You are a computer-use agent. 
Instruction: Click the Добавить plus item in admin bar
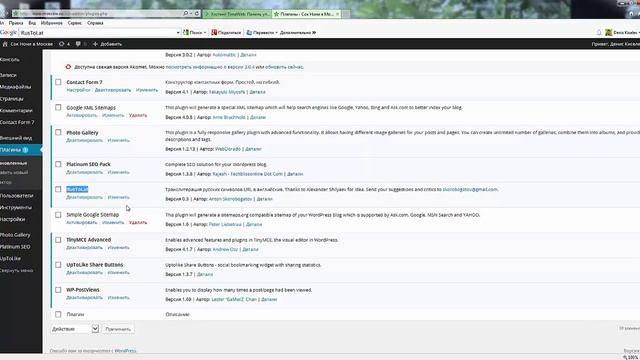click(107, 44)
